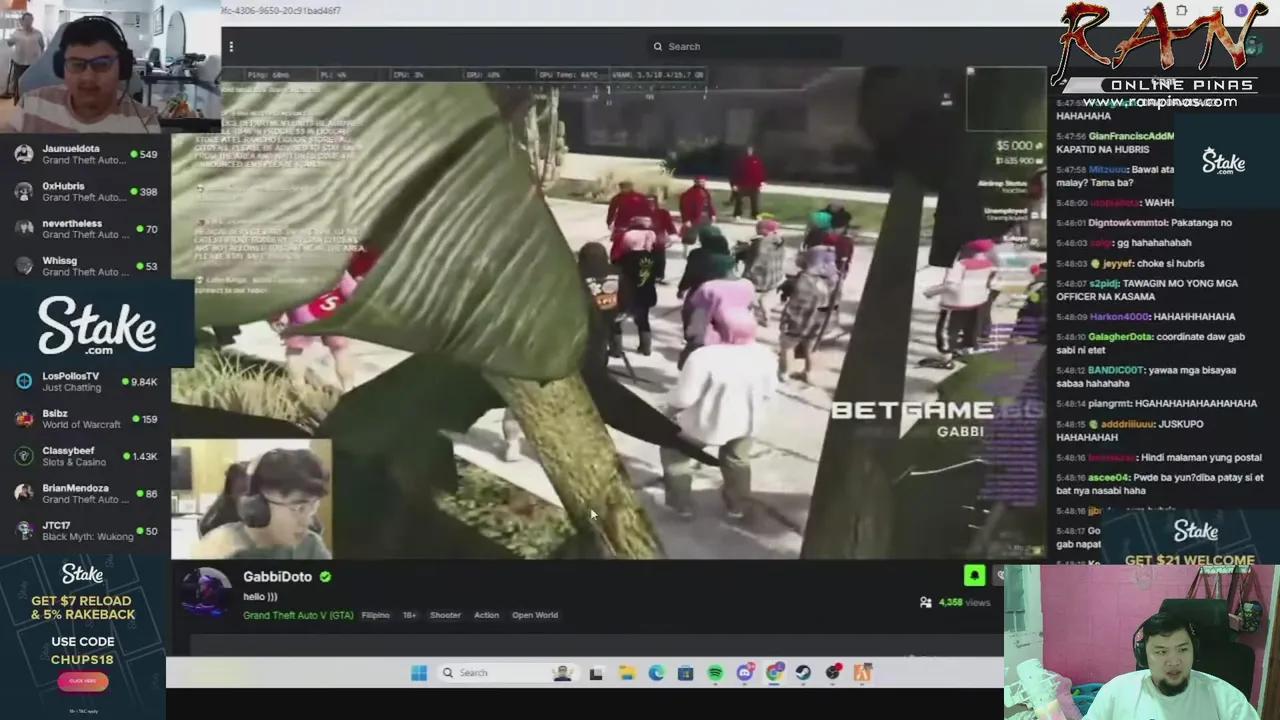Click chat username Harkon4000

click(1119, 317)
